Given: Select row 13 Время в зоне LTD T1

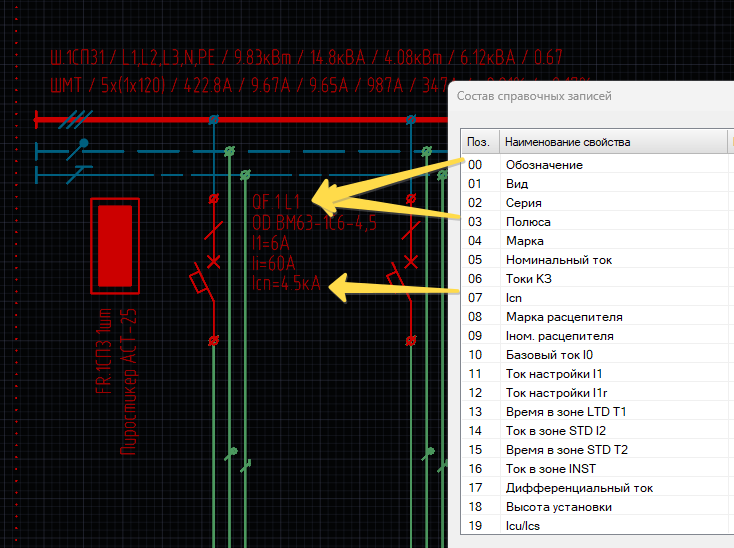Looking at the screenshot, I should coord(598,412).
